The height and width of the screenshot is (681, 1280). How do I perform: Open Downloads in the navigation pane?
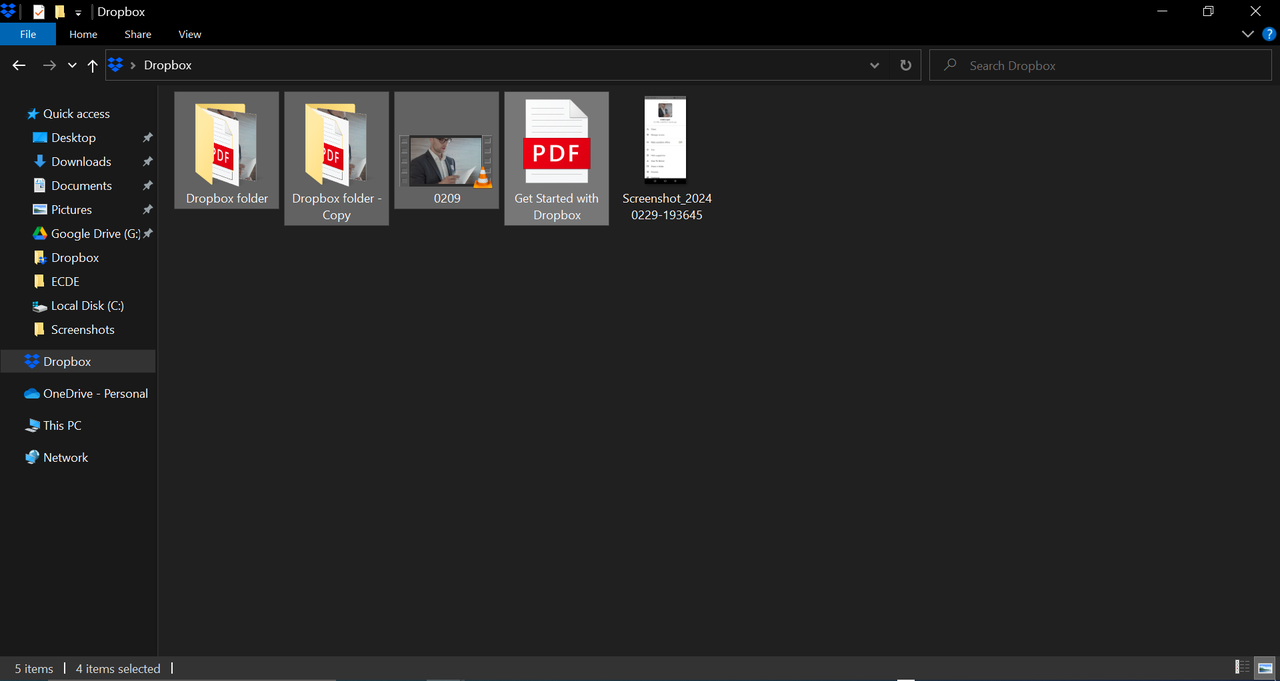81,162
